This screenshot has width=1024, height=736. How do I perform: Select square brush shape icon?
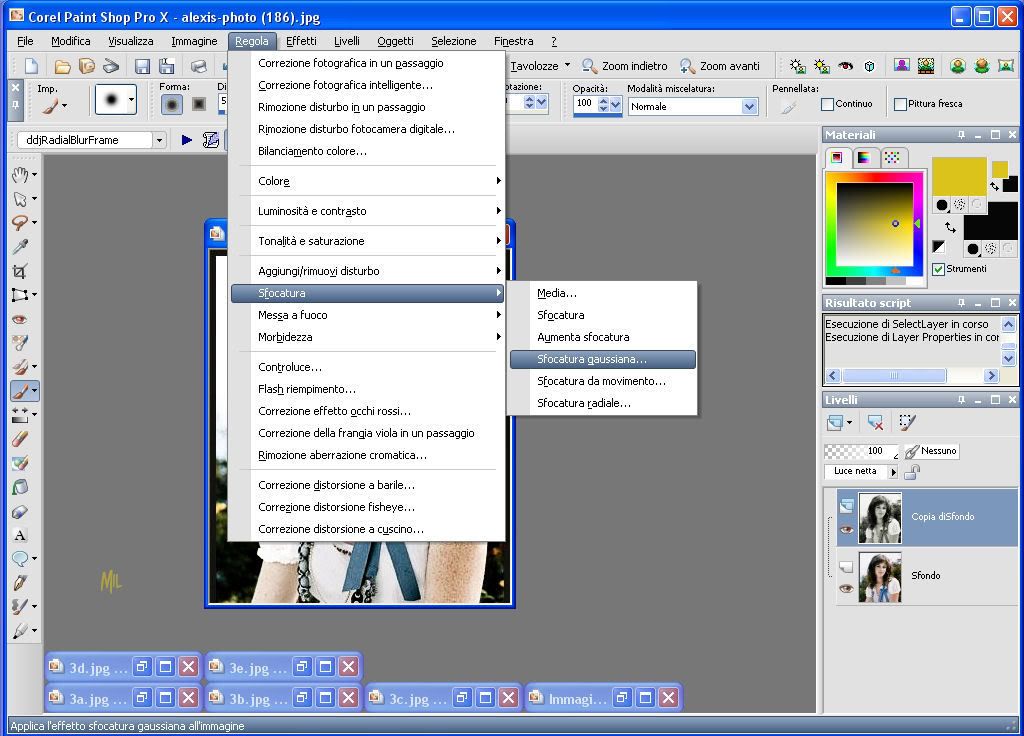[199, 104]
